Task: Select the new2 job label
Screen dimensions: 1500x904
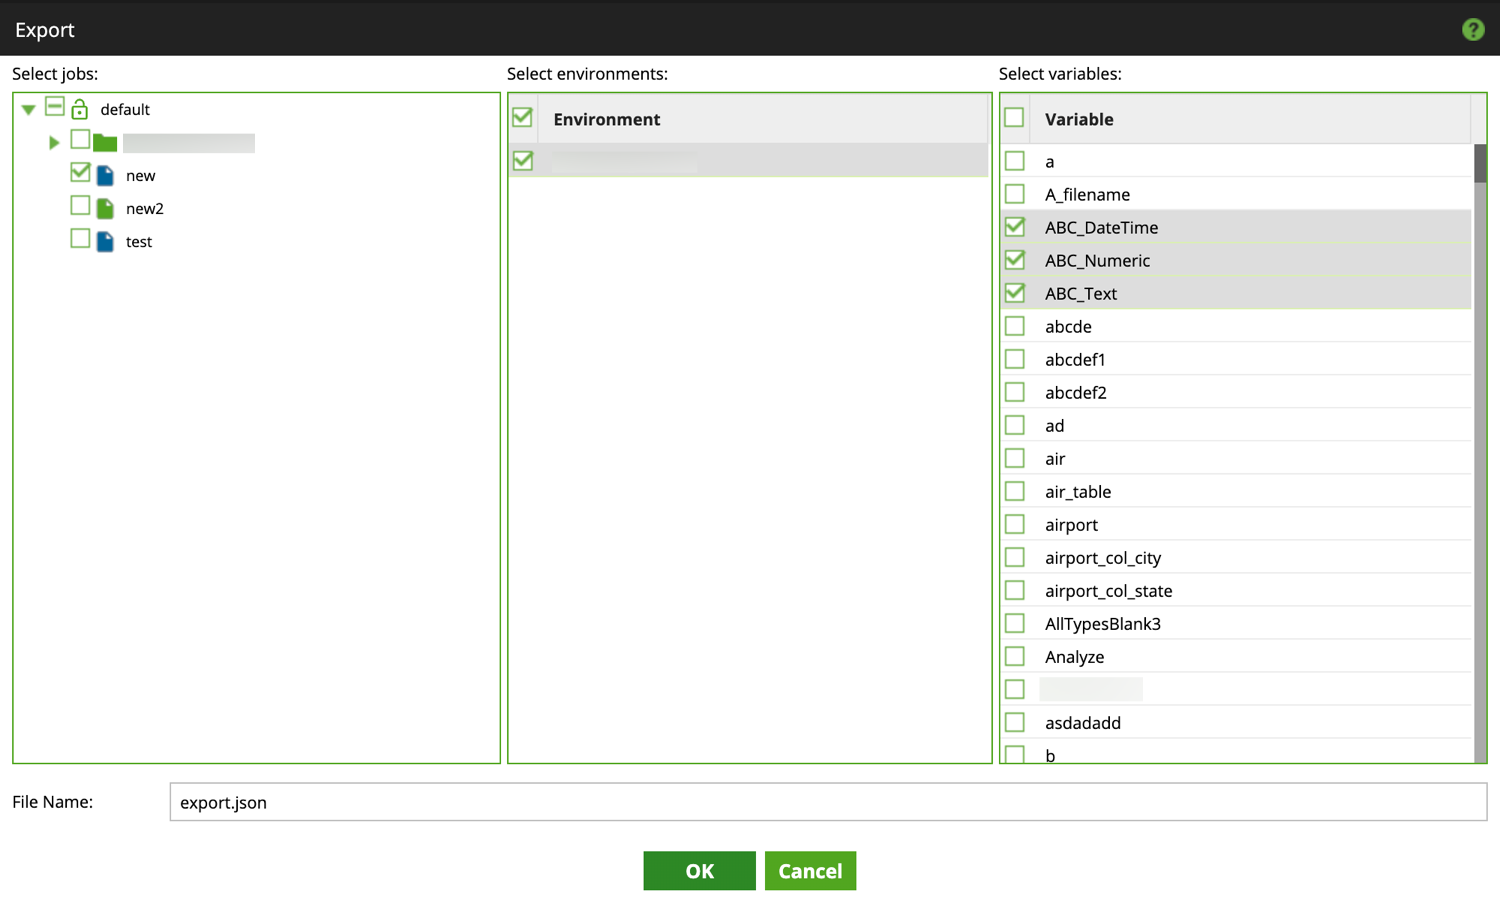Action: 145,209
